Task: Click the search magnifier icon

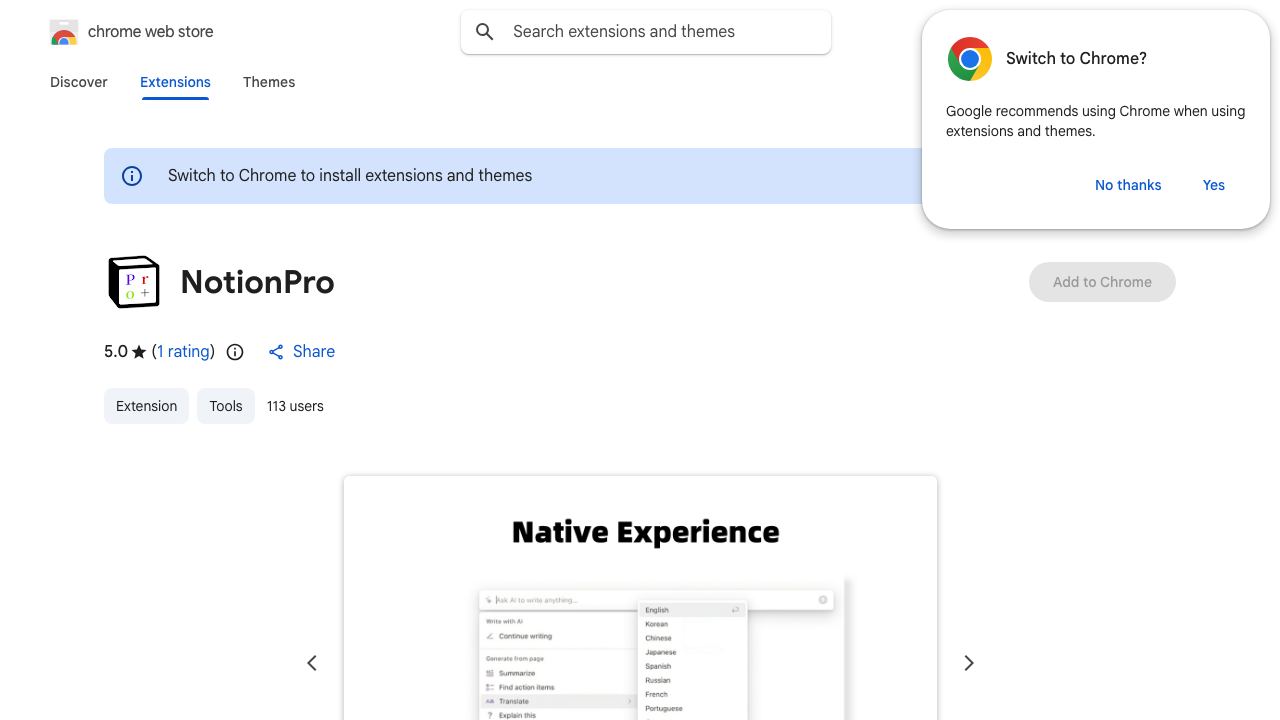Action: tap(485, 32)
